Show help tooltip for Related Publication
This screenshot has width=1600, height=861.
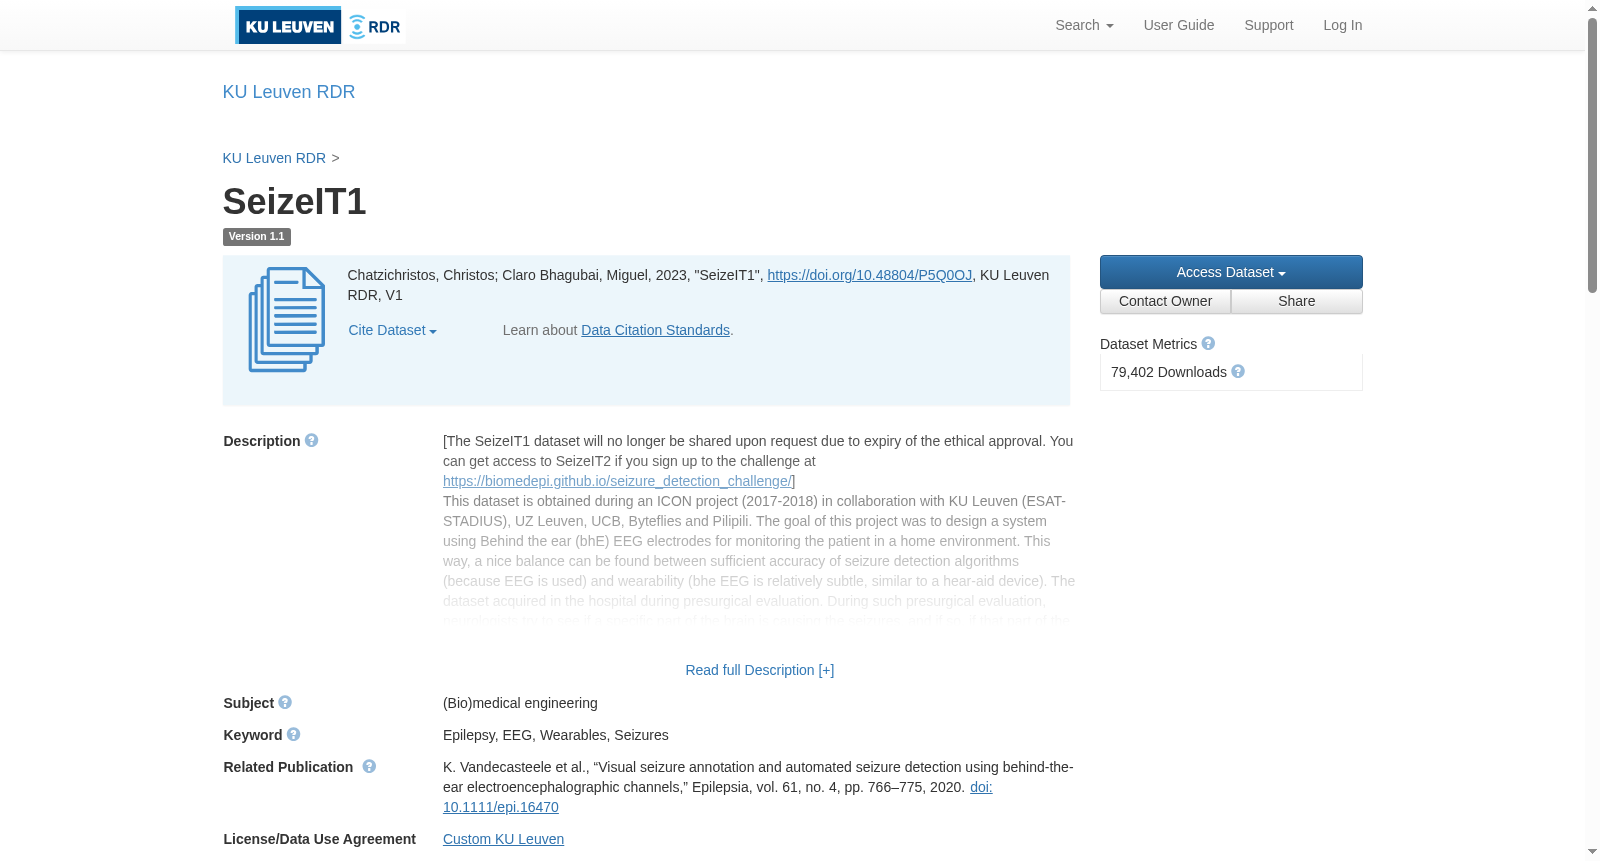click(369, 766)
